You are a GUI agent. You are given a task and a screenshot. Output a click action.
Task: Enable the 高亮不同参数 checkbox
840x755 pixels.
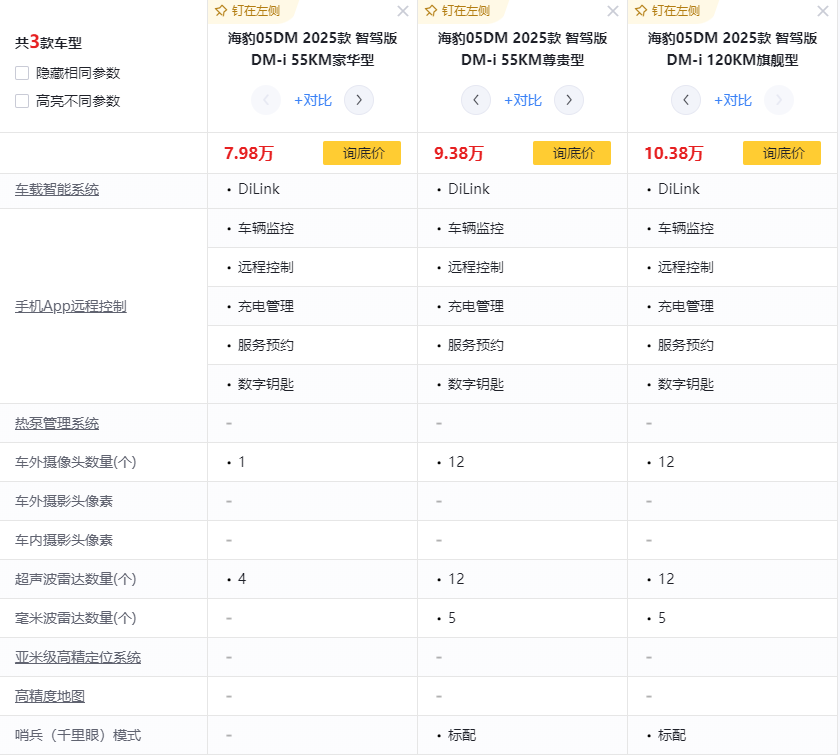pos(22,101)
